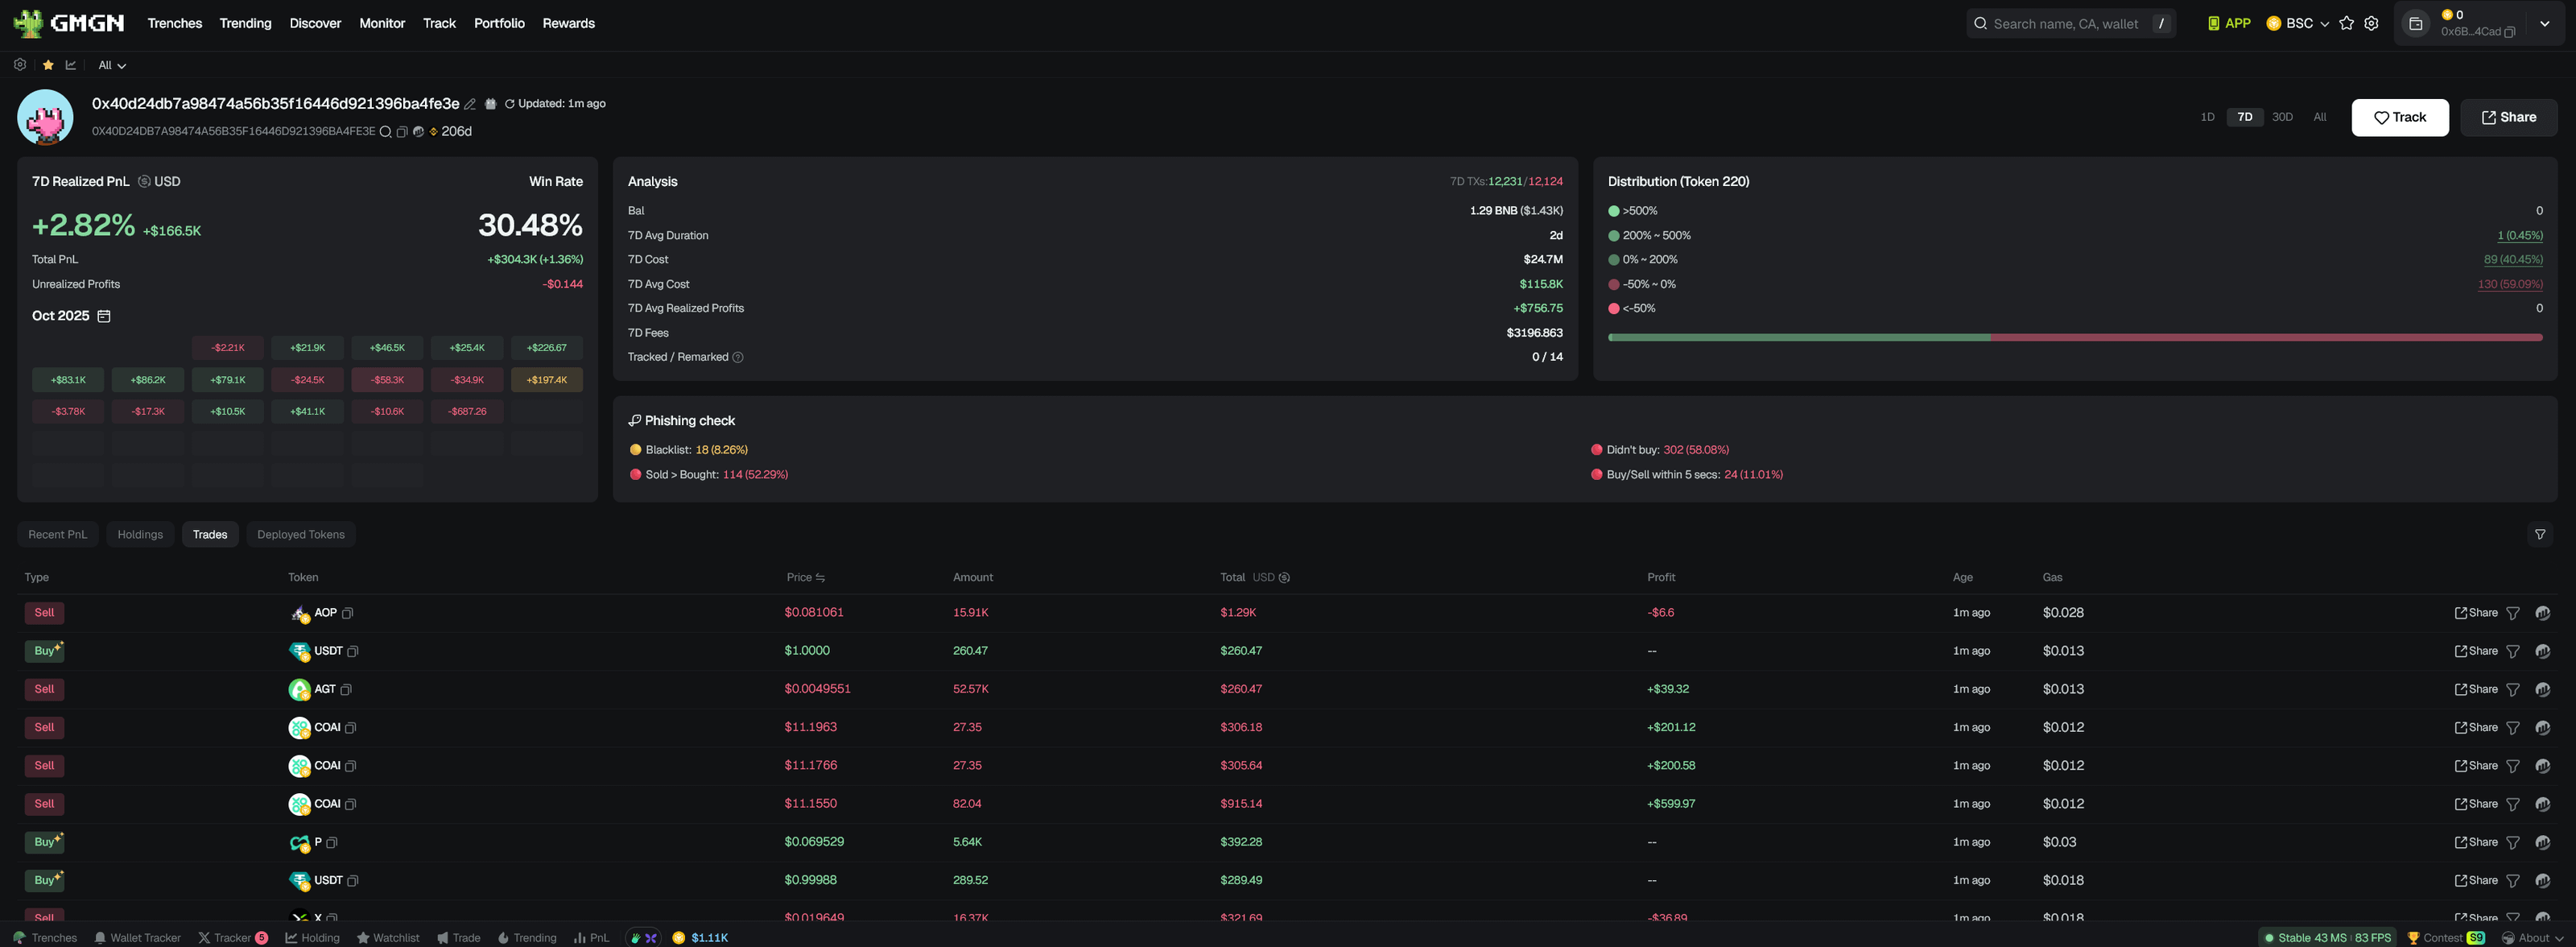Open calendar icon next to Oct 2025
Screen dimensions: 2576x947
[104, 316]
